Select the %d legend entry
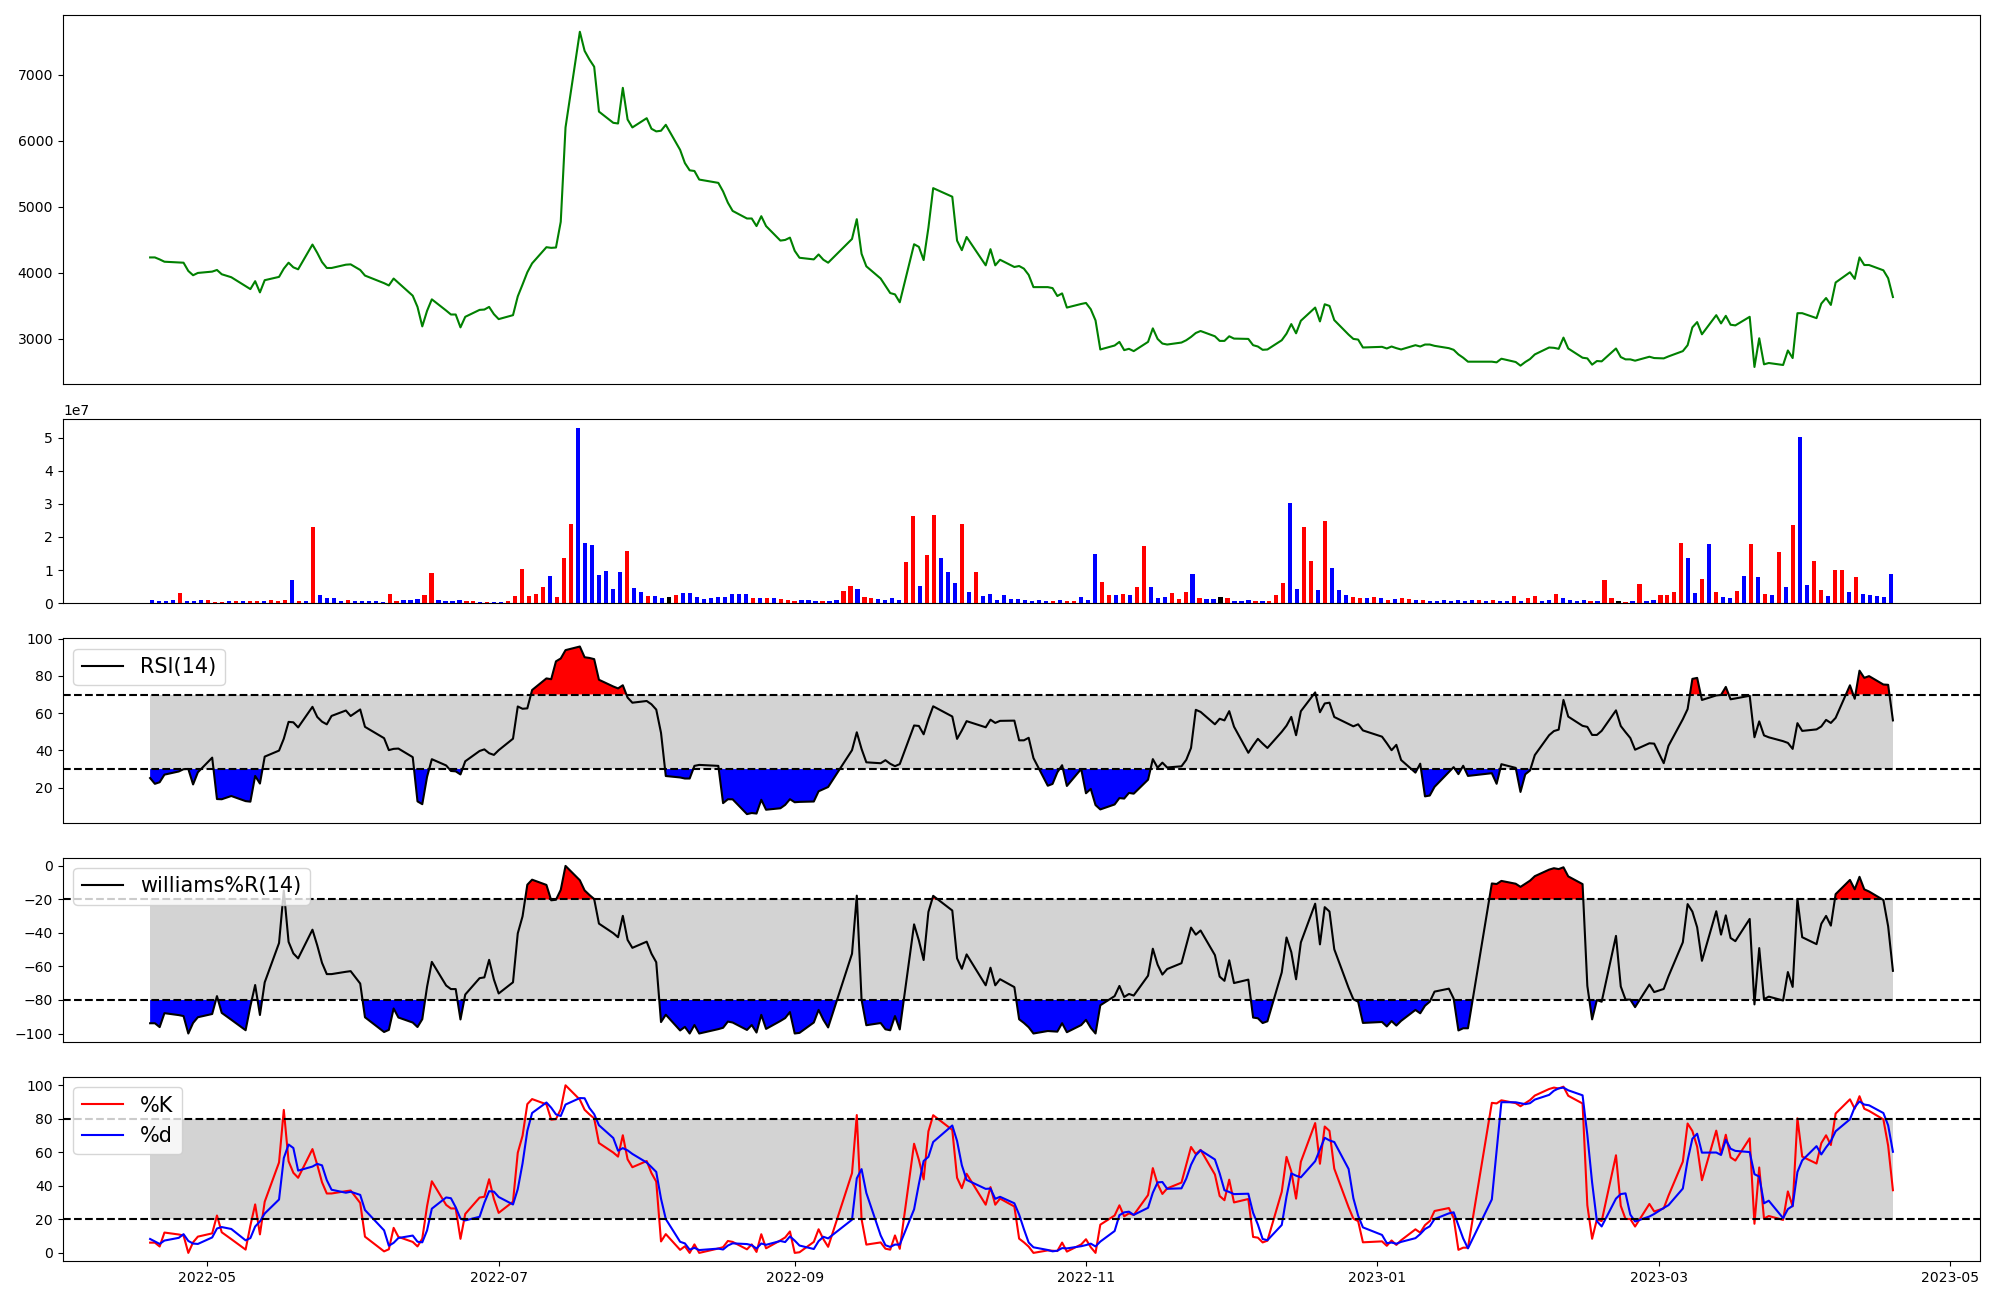 click(155, 1135)
